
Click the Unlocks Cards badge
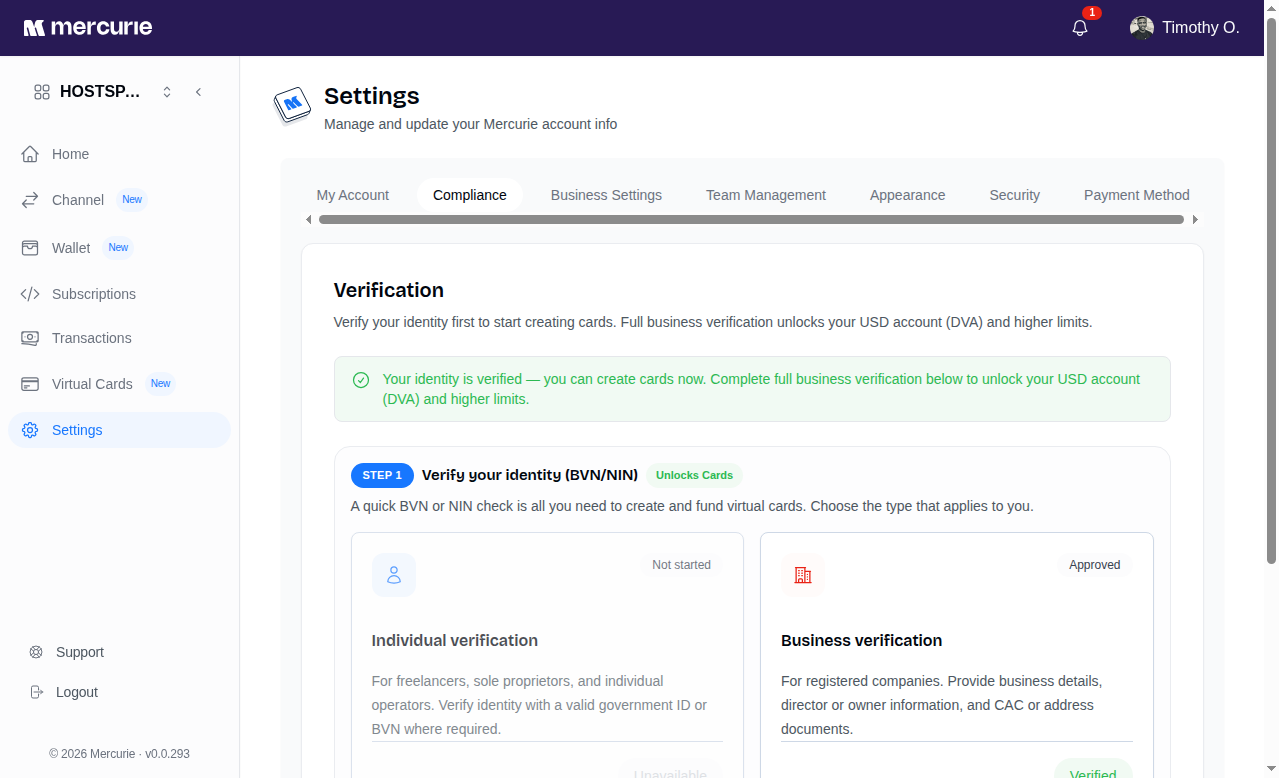point(694,475)
